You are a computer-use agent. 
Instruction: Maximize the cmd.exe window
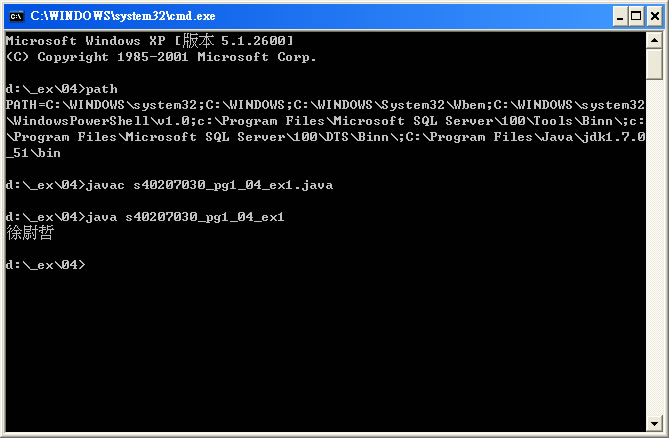pos(636,17)
